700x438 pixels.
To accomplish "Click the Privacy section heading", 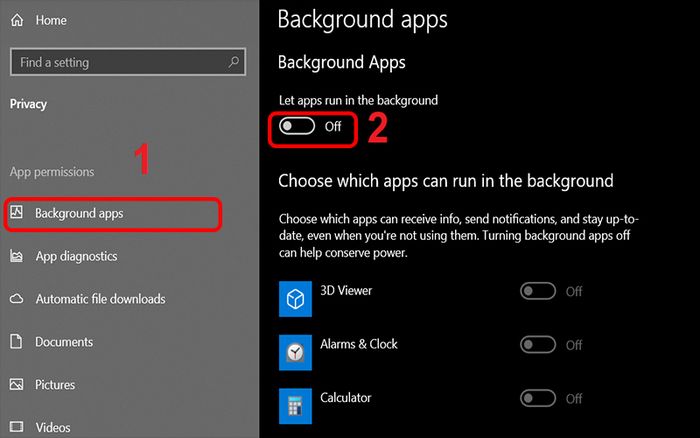I will (x=28, y=104).
